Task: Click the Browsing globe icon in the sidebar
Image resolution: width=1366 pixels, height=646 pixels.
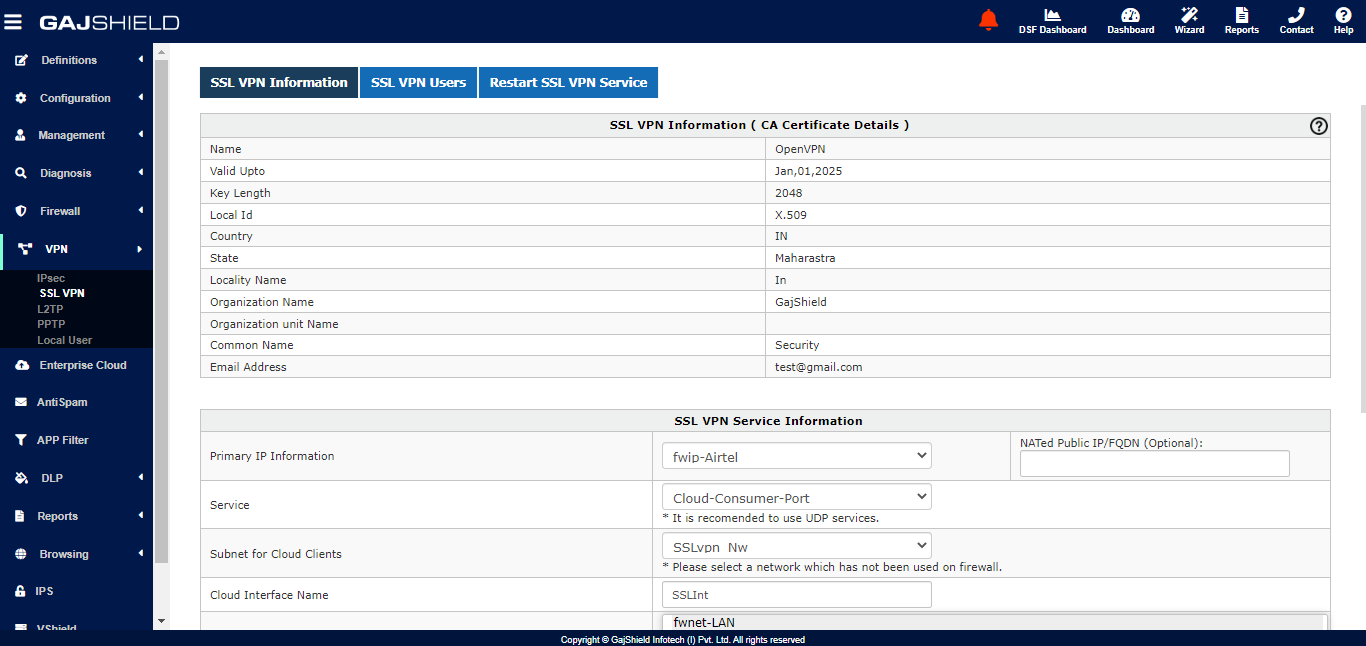Action: pyautogui.click(x=21, y=554)
